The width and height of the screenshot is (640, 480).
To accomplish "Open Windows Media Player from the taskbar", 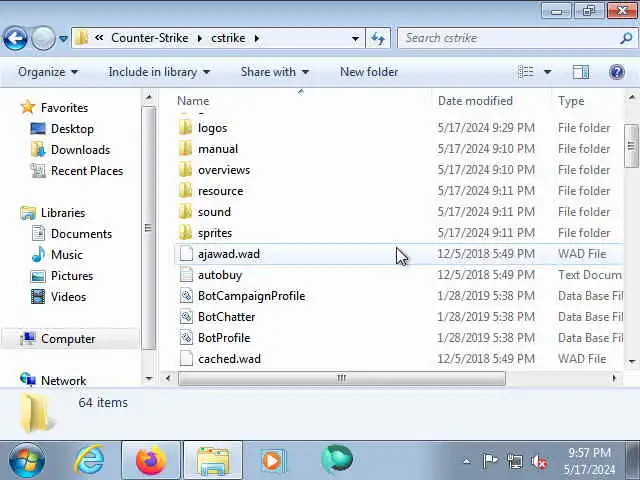I will coord(273,461).
